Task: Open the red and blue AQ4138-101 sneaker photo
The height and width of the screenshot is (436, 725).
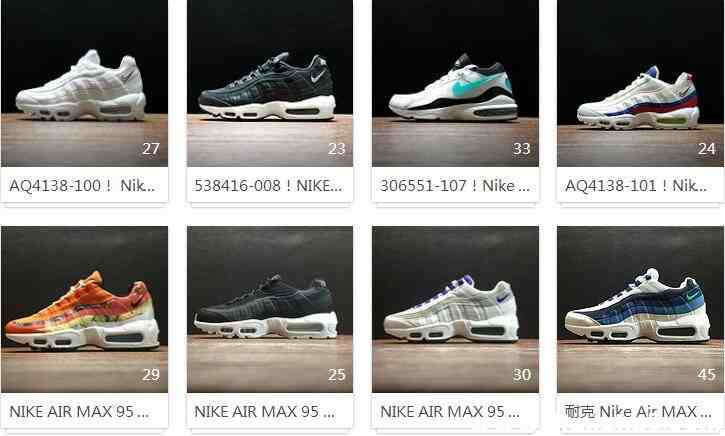Action: pos(640,83)
